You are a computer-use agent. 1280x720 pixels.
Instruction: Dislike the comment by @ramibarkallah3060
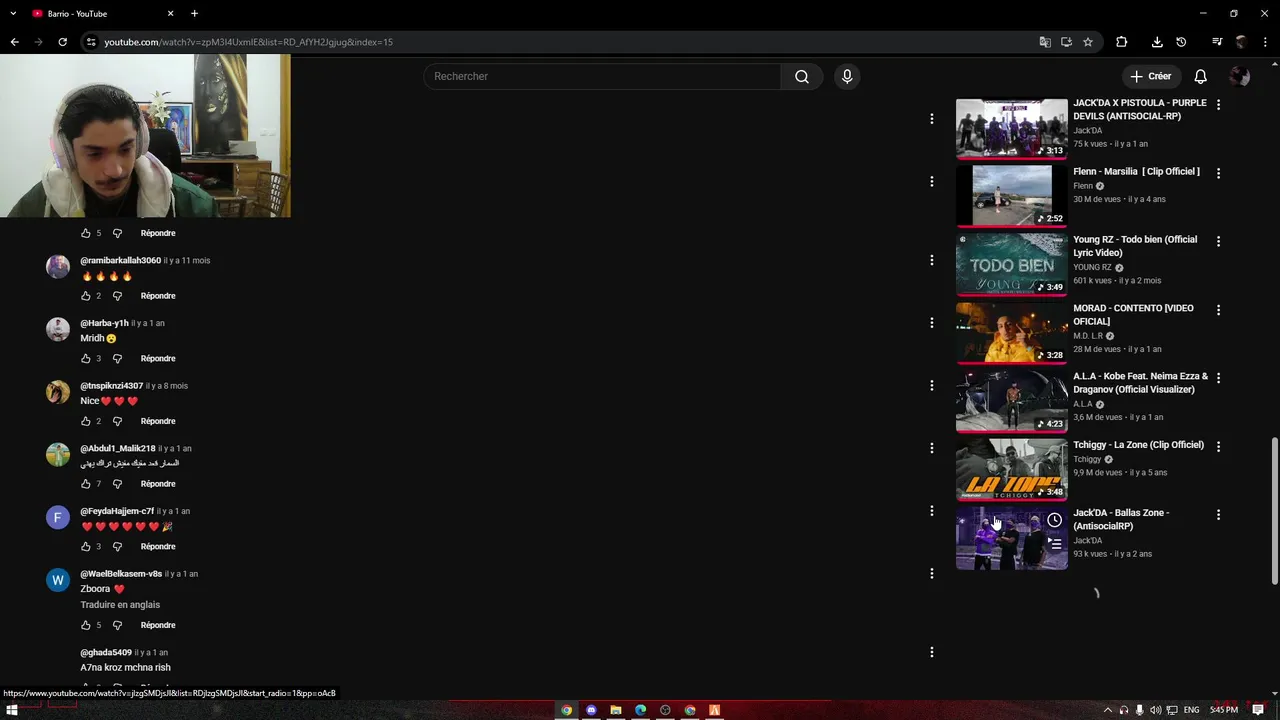click(x=117, y=296)
